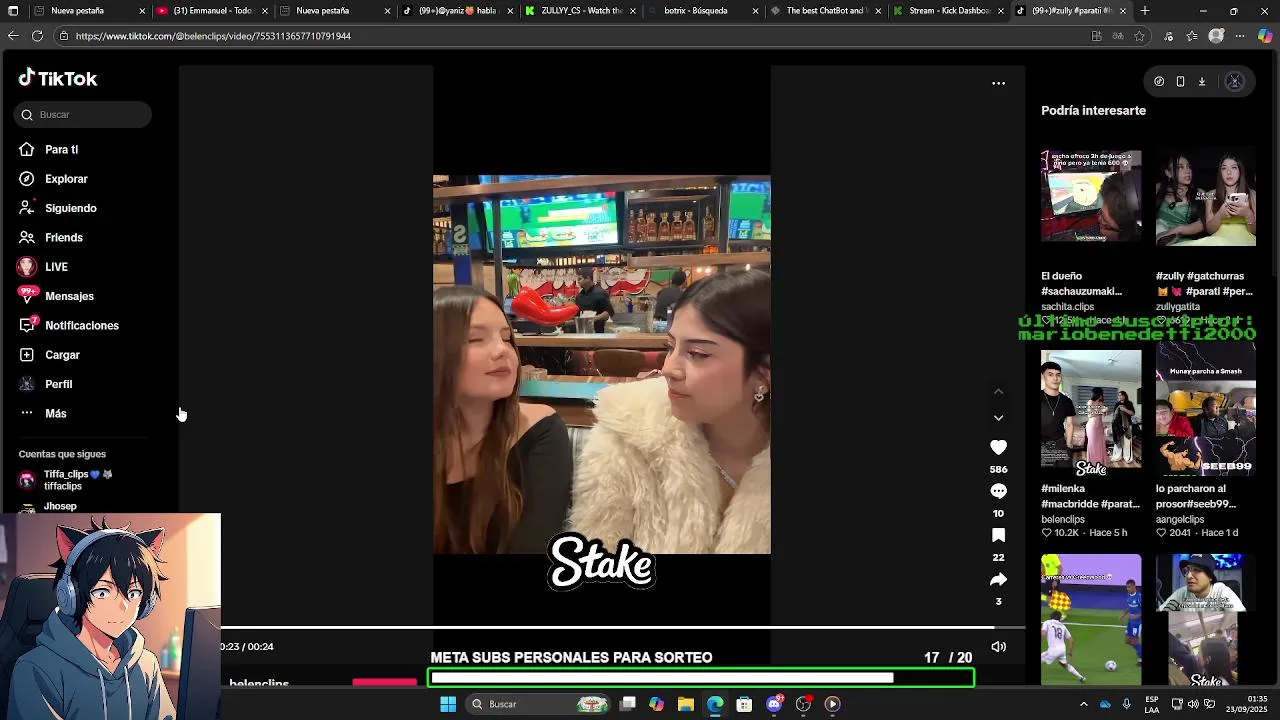Image resolution: width=1280 pixels, height=720 pixels.
Task: Open Edge split screen icon
Action: pyautogui.click(x=1096, y=36)
